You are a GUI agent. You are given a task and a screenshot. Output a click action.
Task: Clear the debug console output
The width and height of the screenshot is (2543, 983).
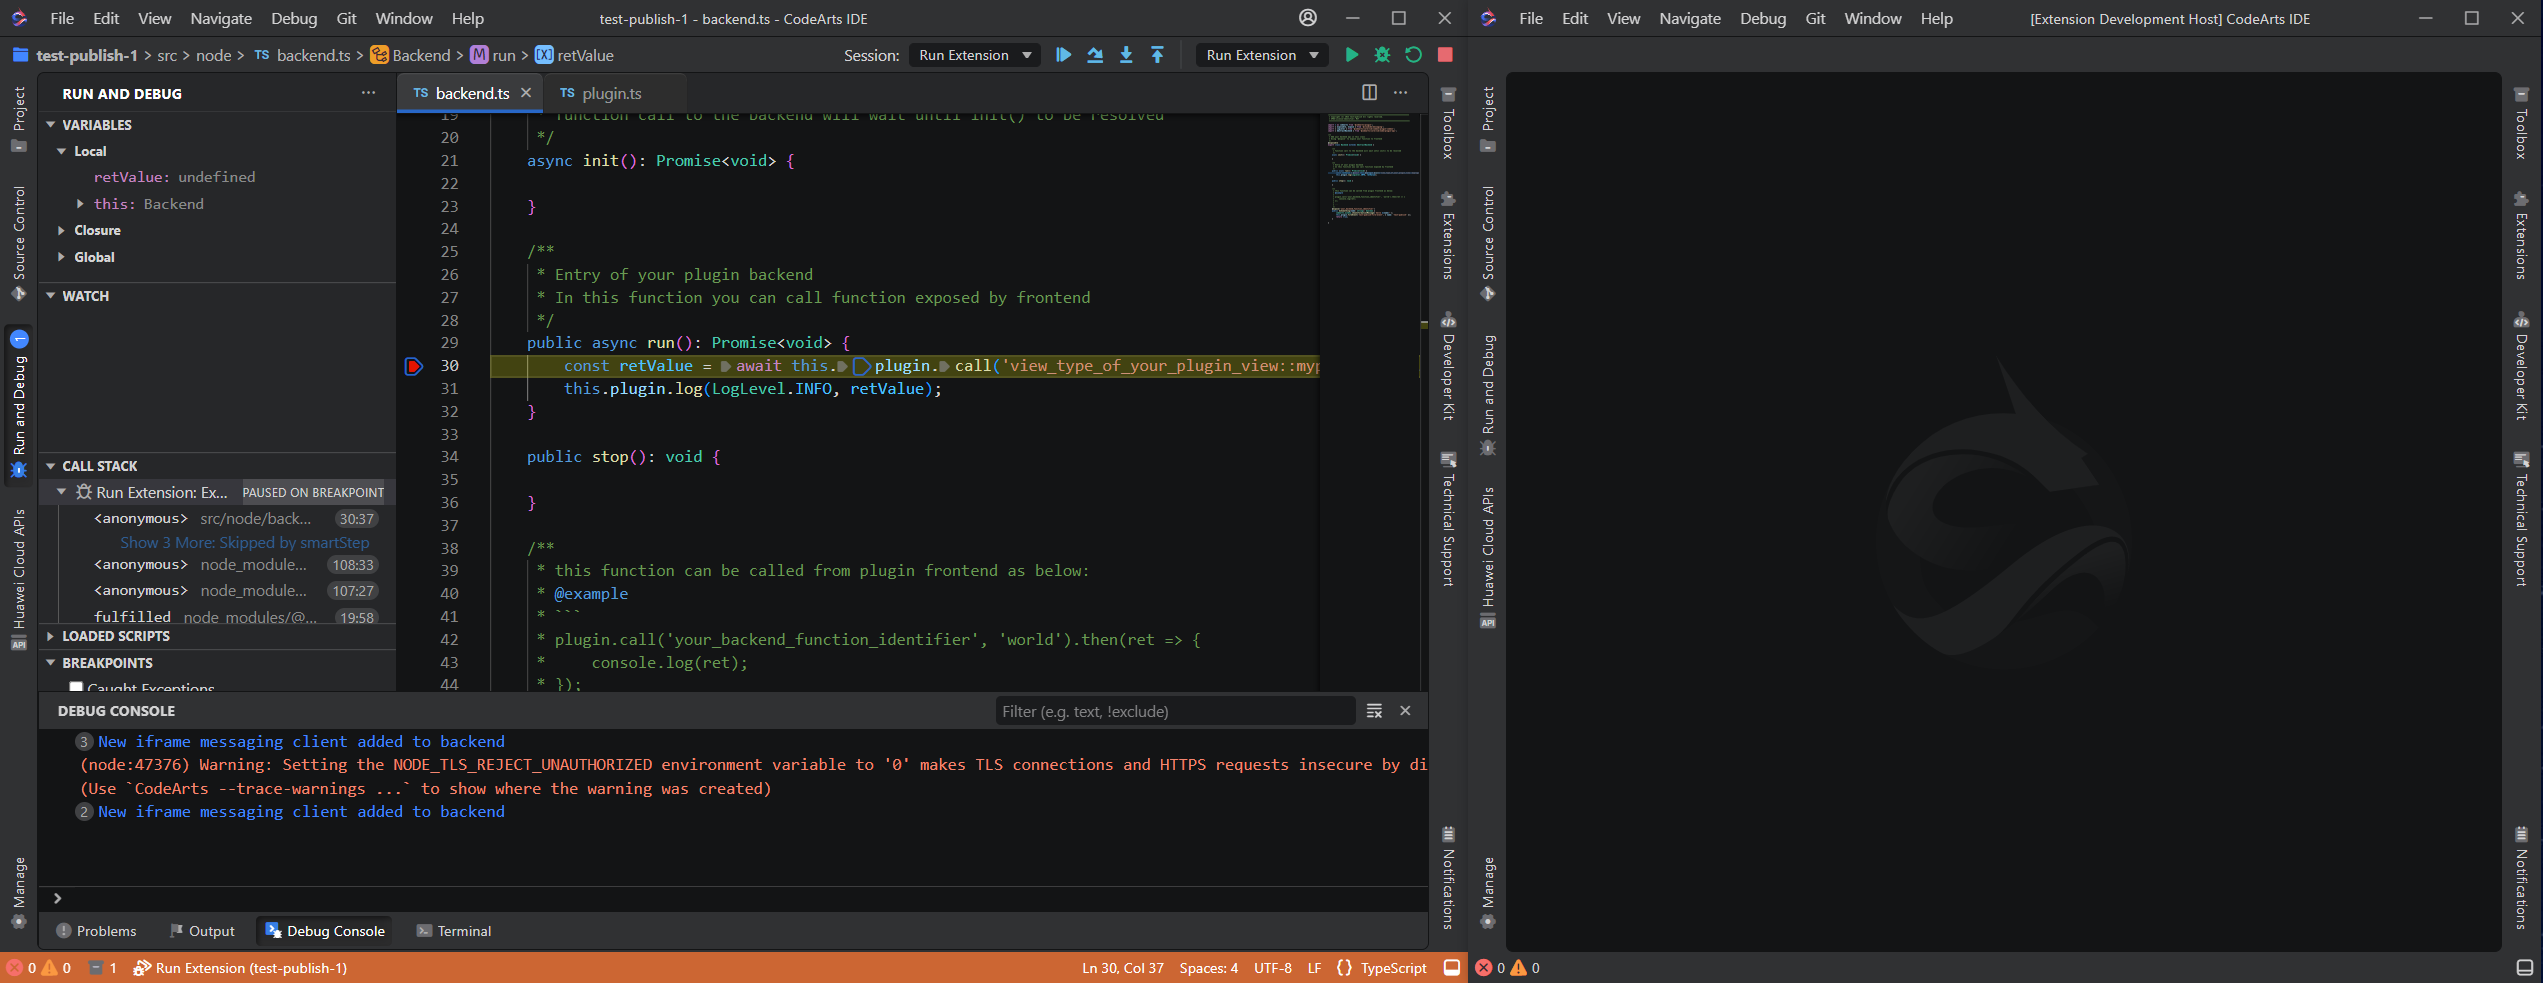(x=1374, y=711)
